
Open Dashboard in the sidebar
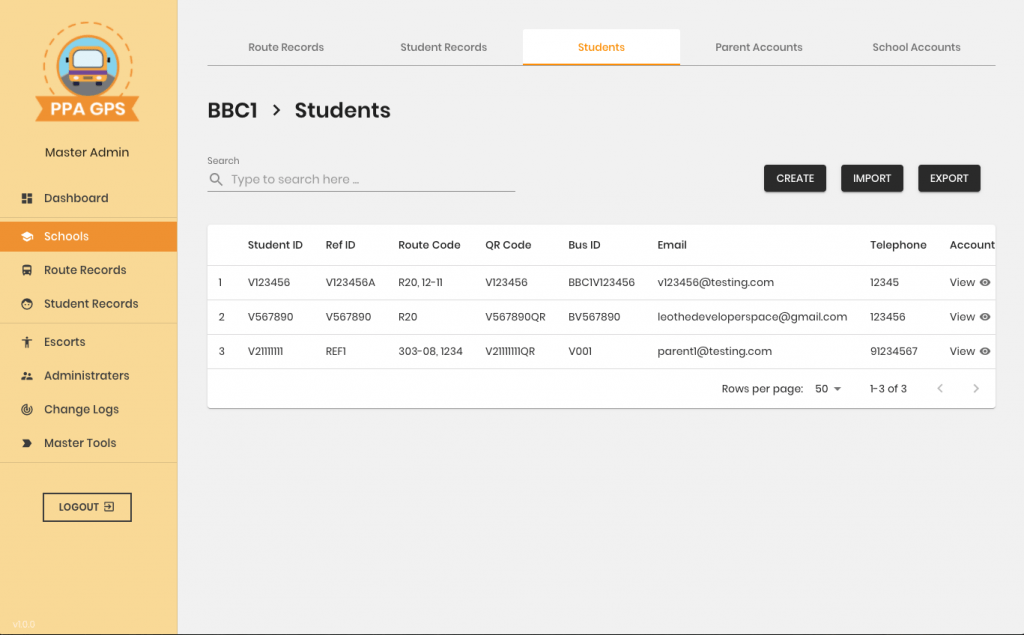coord(88,198)
